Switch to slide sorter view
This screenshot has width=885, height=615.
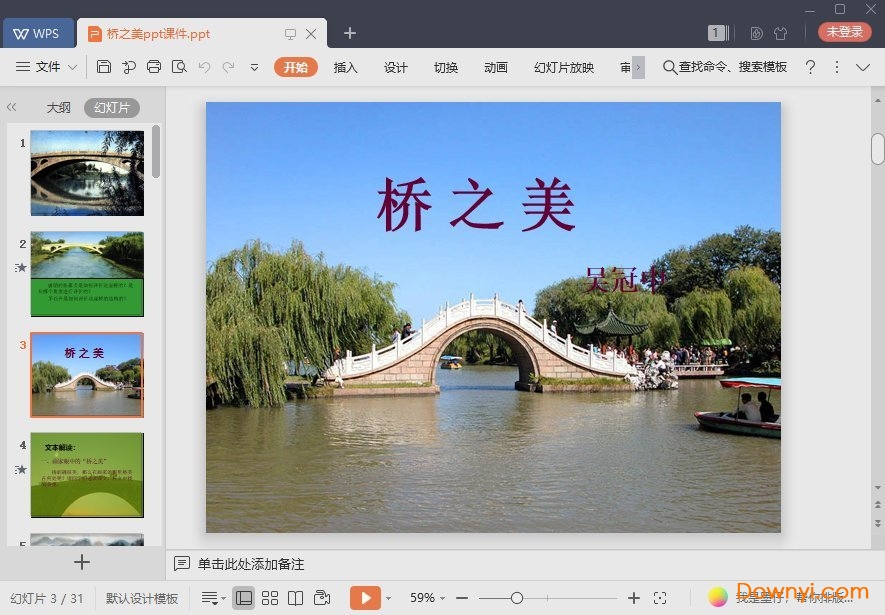point(270,598)
